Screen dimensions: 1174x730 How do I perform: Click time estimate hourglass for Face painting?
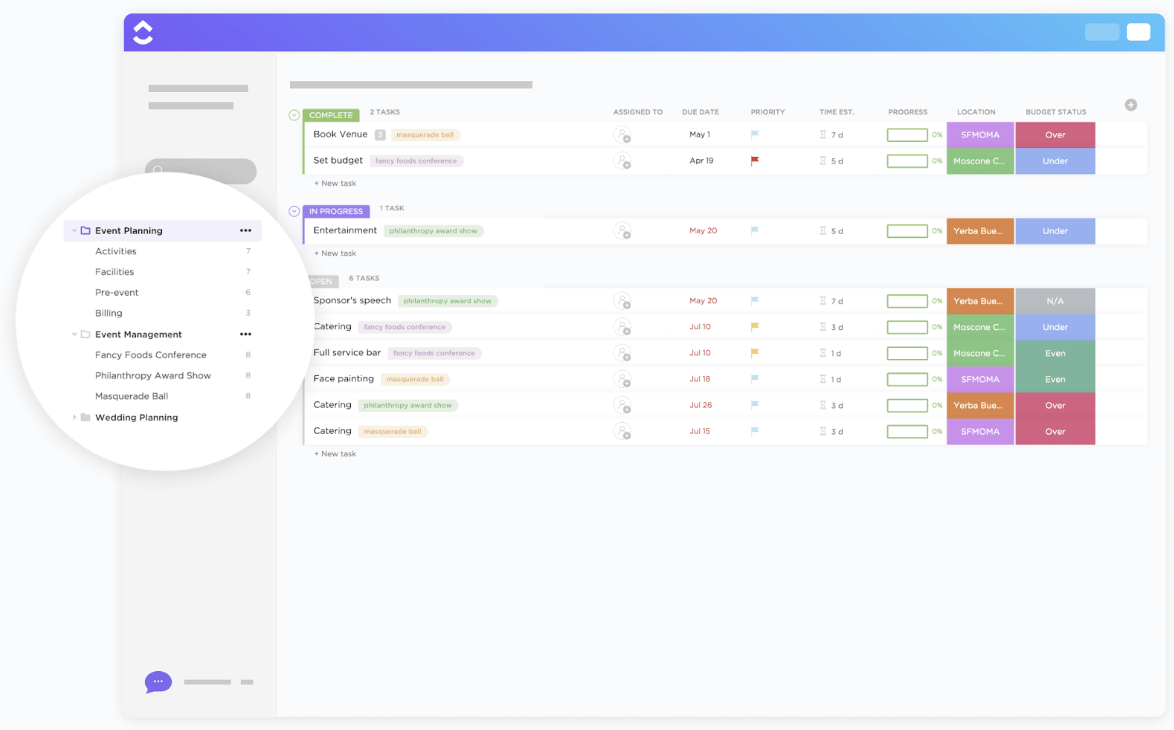point(823,379)
